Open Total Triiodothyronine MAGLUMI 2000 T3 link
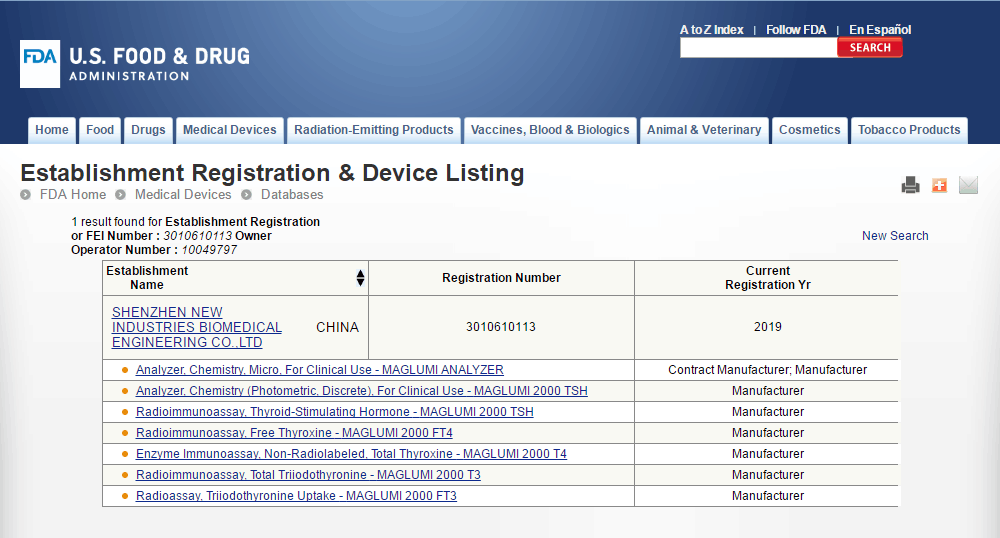The height and width of the screenshot is (538, 1000). (308, 475)
